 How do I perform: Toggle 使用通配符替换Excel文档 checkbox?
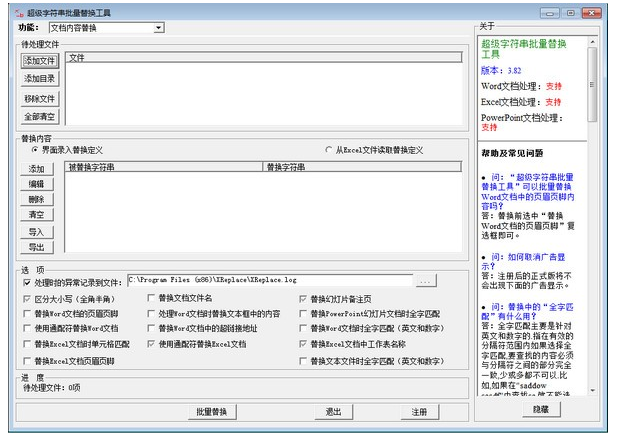coord(151,343)
